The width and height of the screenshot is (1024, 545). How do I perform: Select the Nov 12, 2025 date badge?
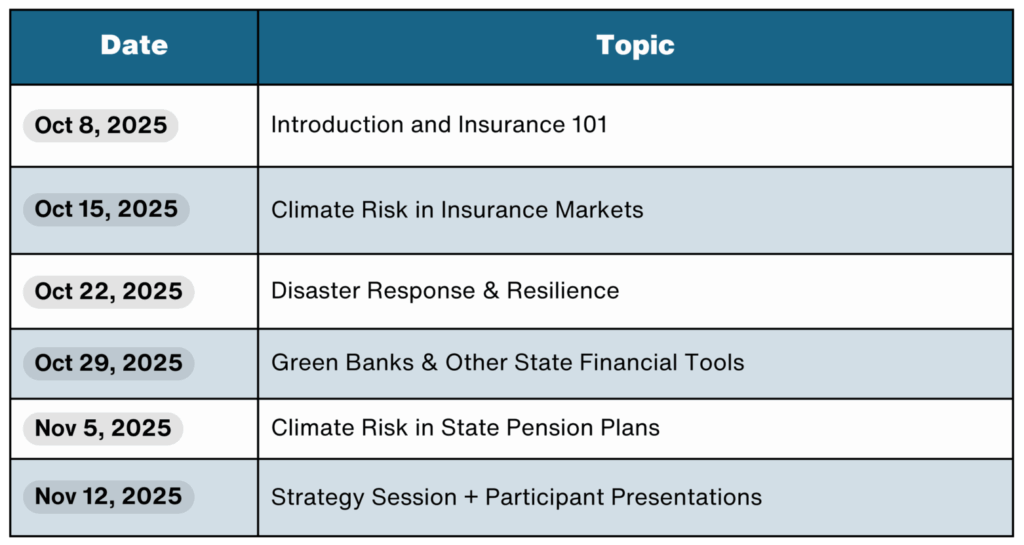[x=108, y=497]
